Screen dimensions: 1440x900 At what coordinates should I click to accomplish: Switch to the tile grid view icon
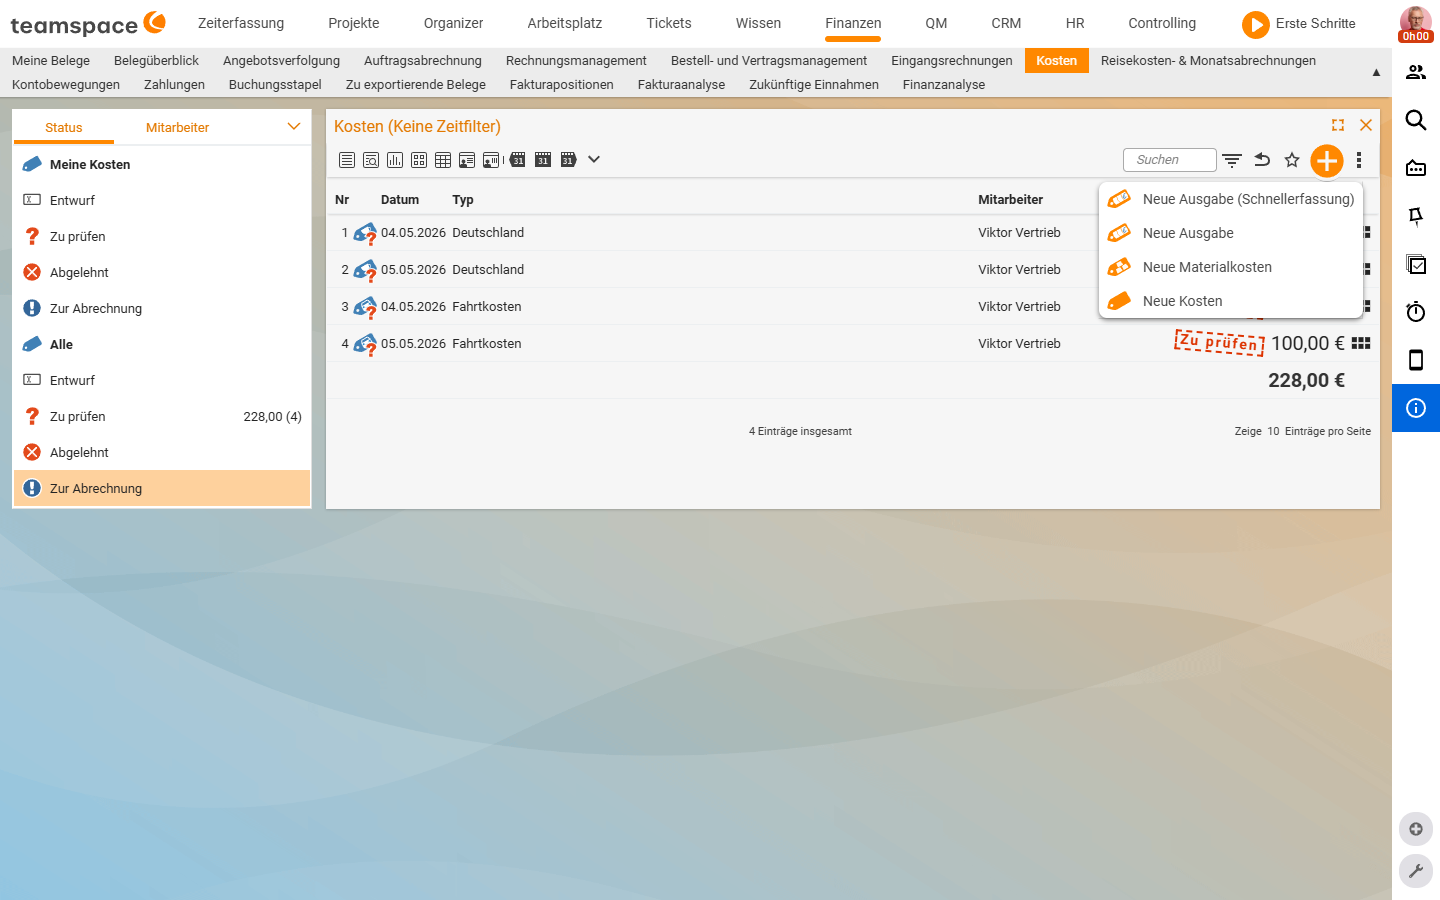tap(419, 160)
